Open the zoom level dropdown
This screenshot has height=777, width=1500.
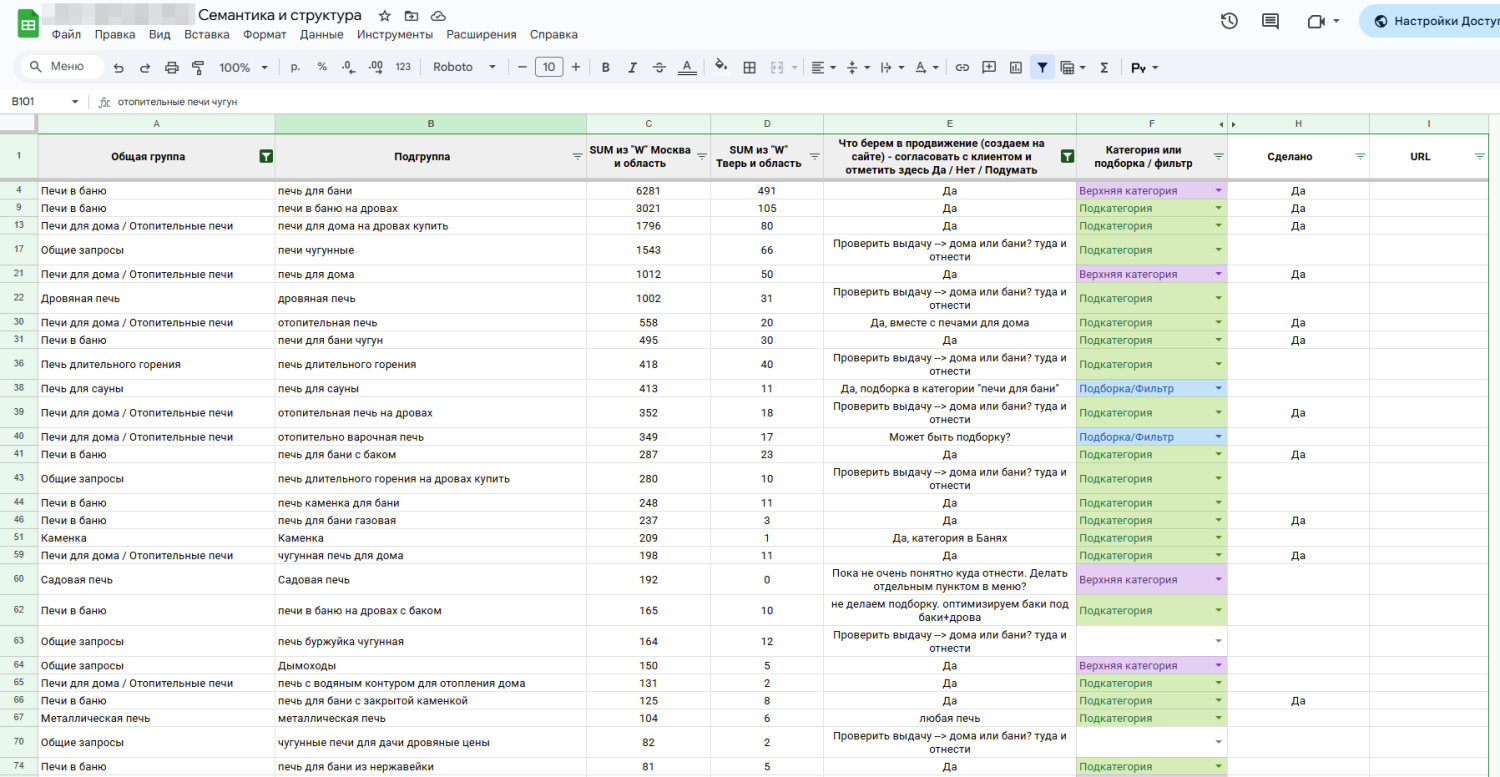pyautogui.click(x=243, y=68)
